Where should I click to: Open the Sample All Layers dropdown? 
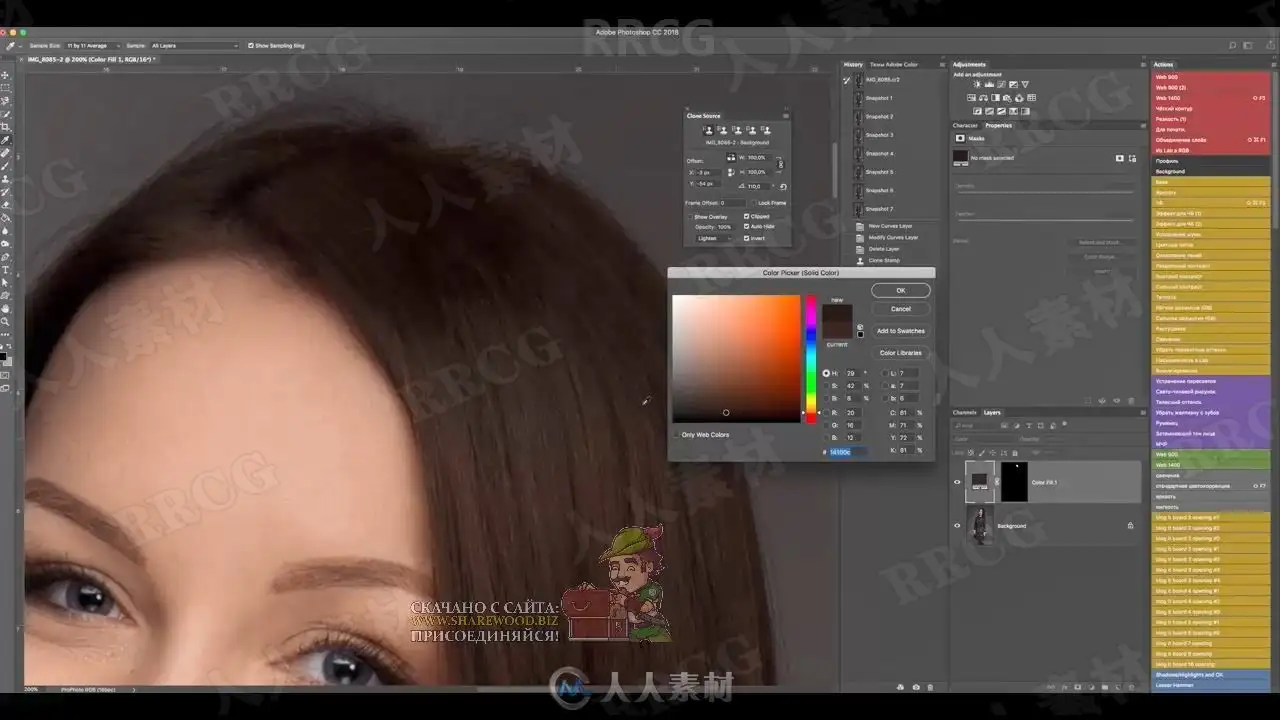coord(195,45)
